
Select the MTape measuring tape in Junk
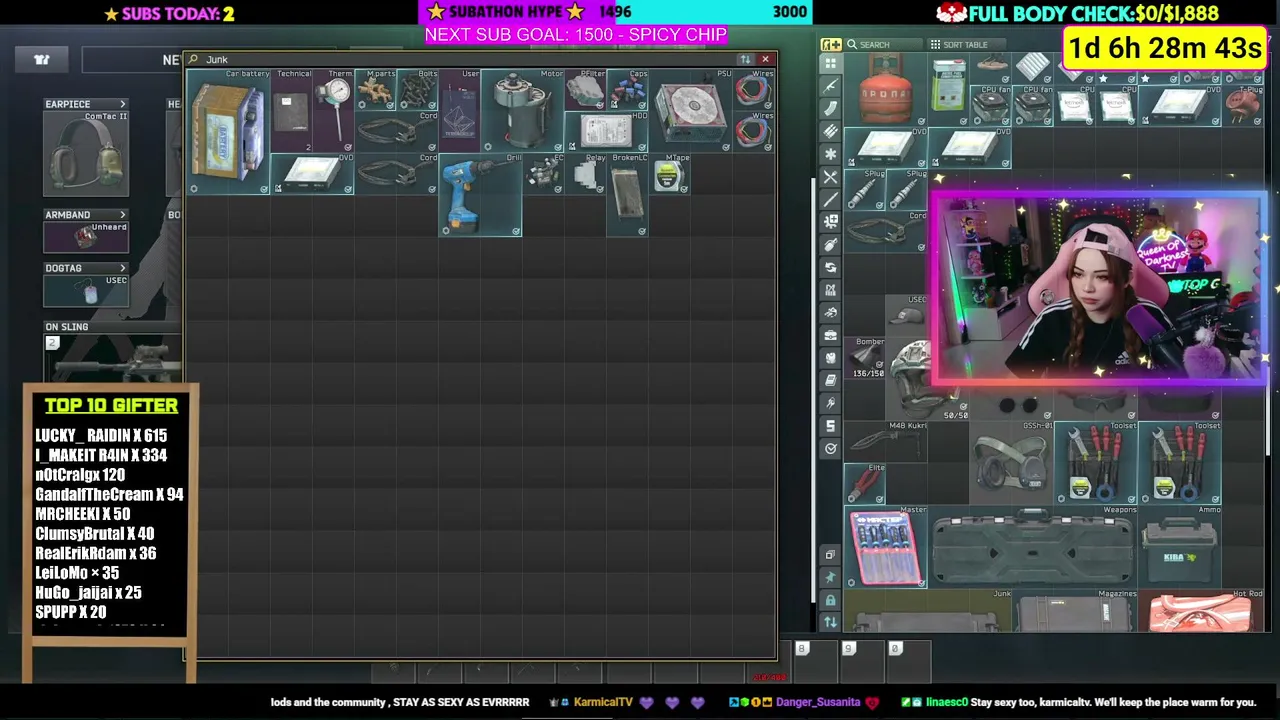[669, 173]
